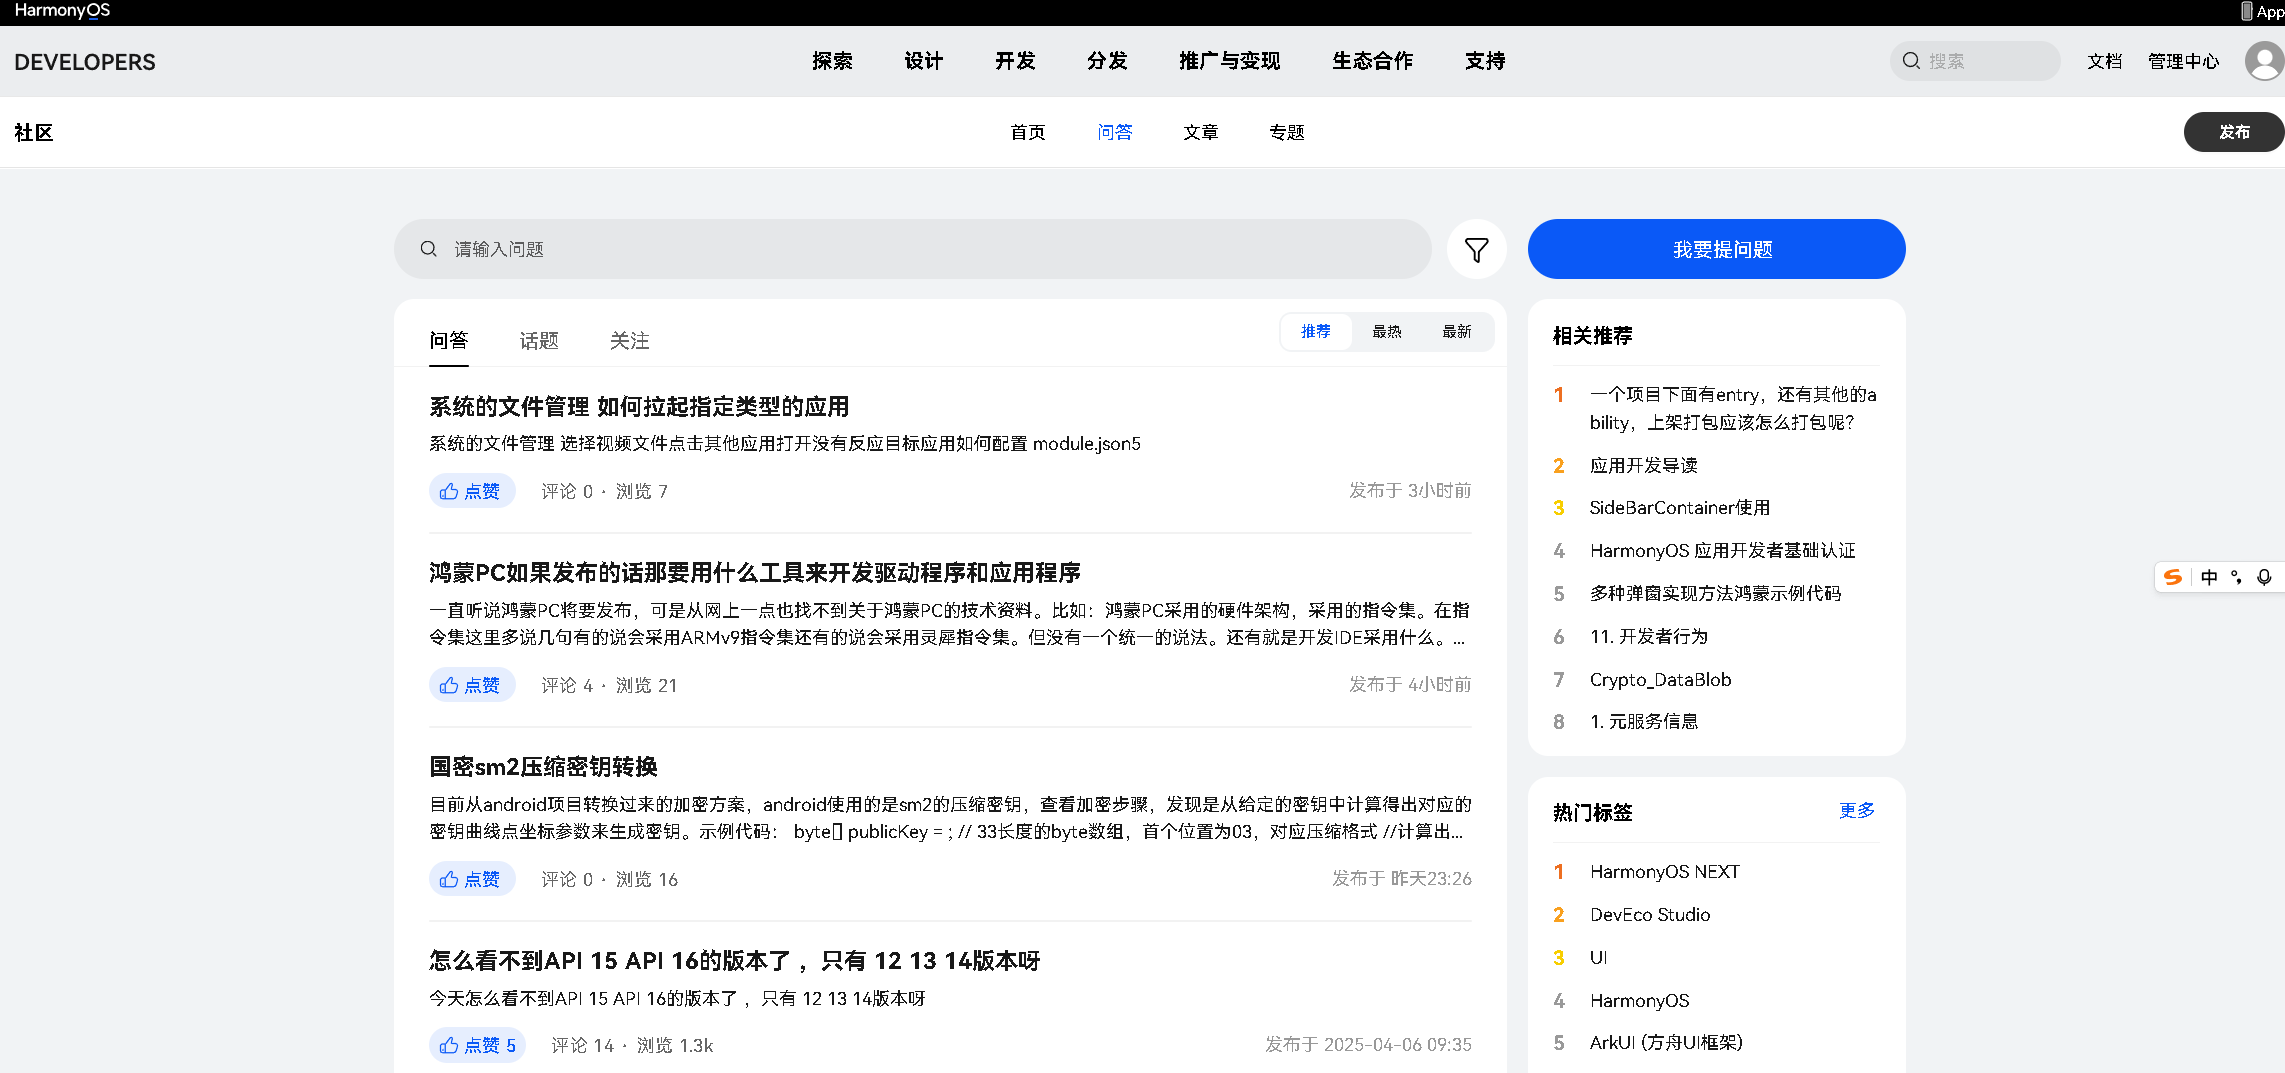Select the HarmonyOS NEXT hot tag
This screenshot has height=1073, width=2285.
1665,872
